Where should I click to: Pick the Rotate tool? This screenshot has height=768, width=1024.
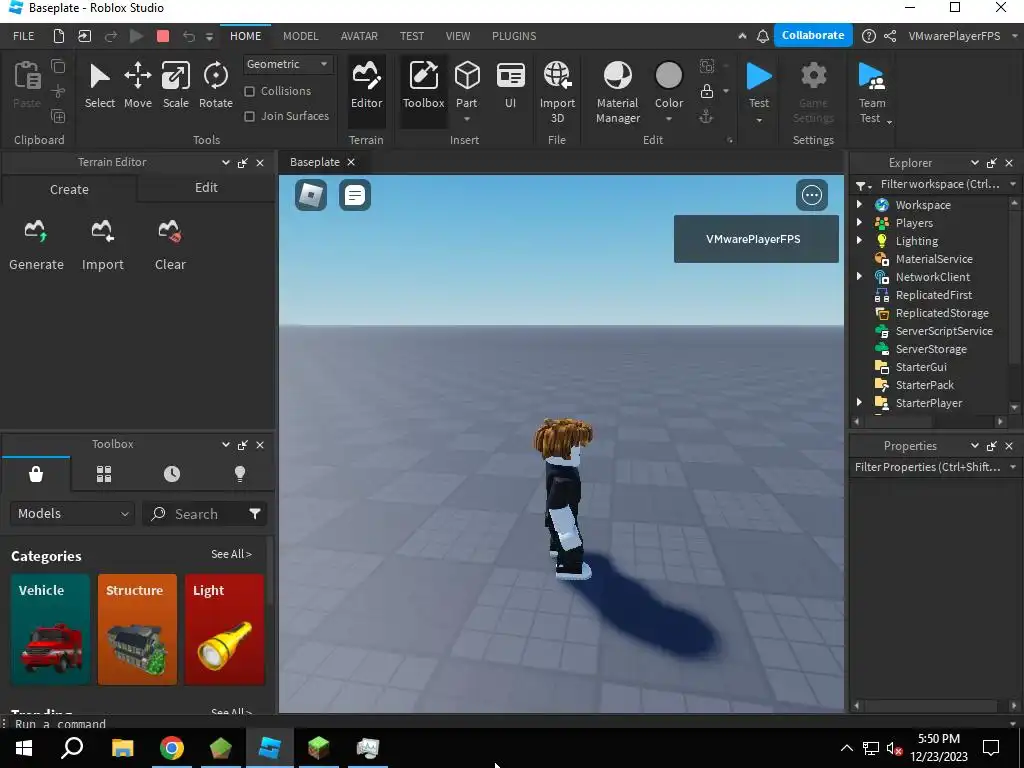[216, 85]
